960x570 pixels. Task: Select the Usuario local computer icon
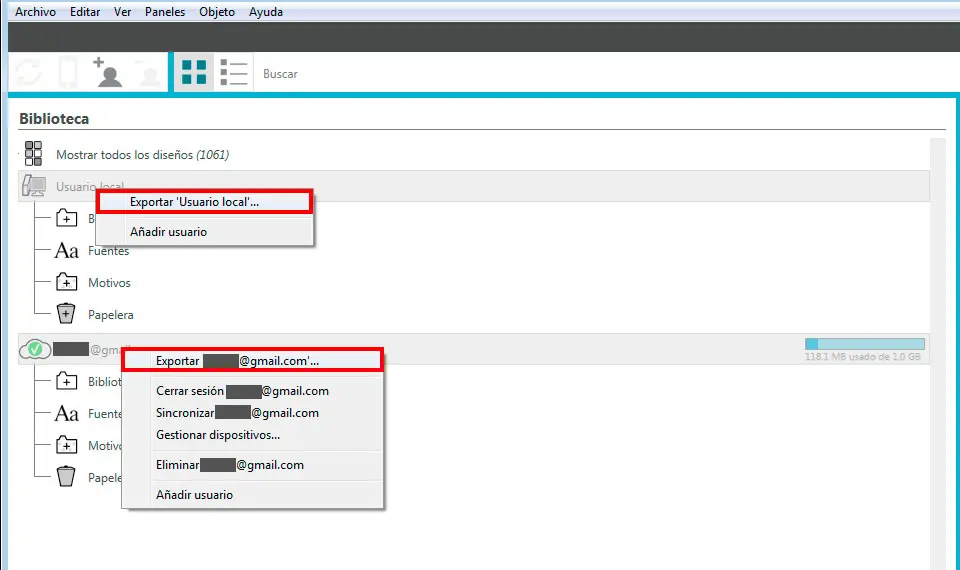click(x=33, y=186)
